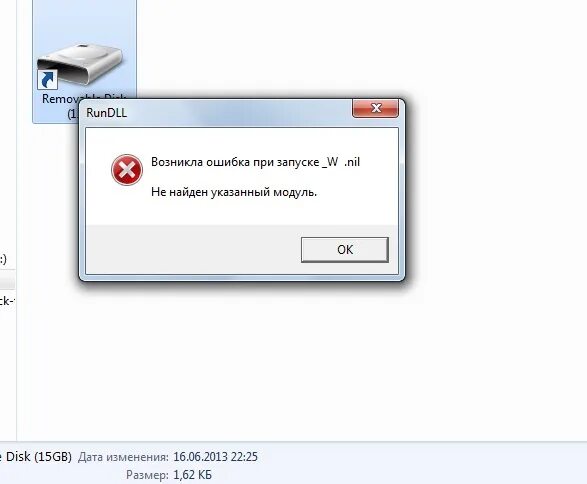This screenshot has height=484, width=587.
Task: Select the navigation pane item ending with ':)'
Action: (3, 259)
